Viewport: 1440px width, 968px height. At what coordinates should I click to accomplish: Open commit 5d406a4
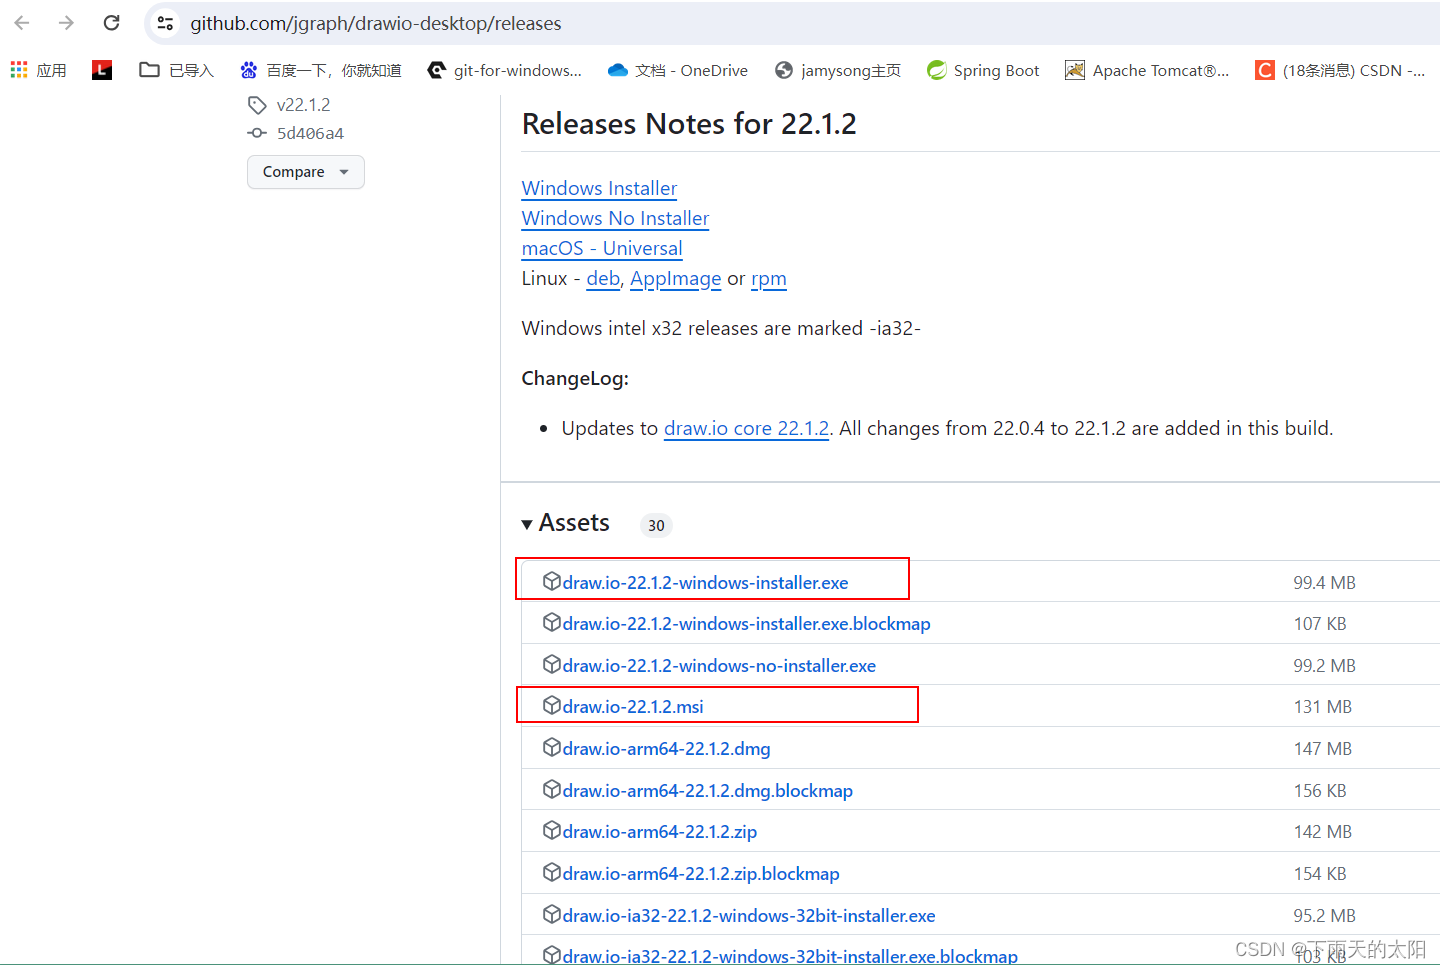[x=310, y=133]
